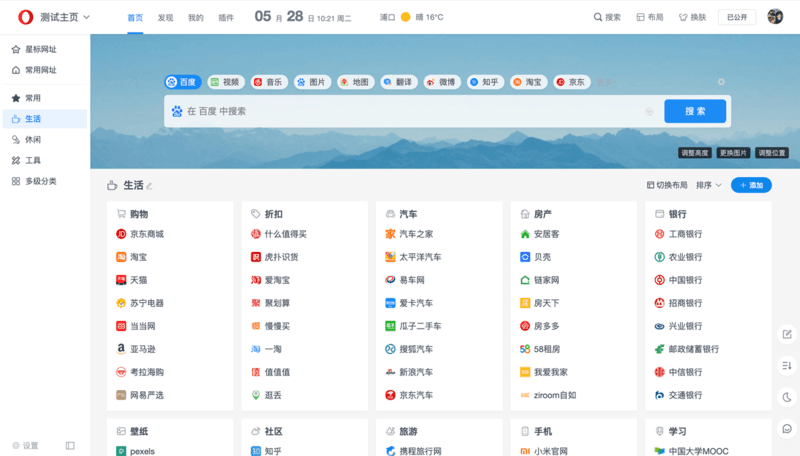Select the 音乐 search engine chip
Screen dimensions: 800x456
(269, 82)
